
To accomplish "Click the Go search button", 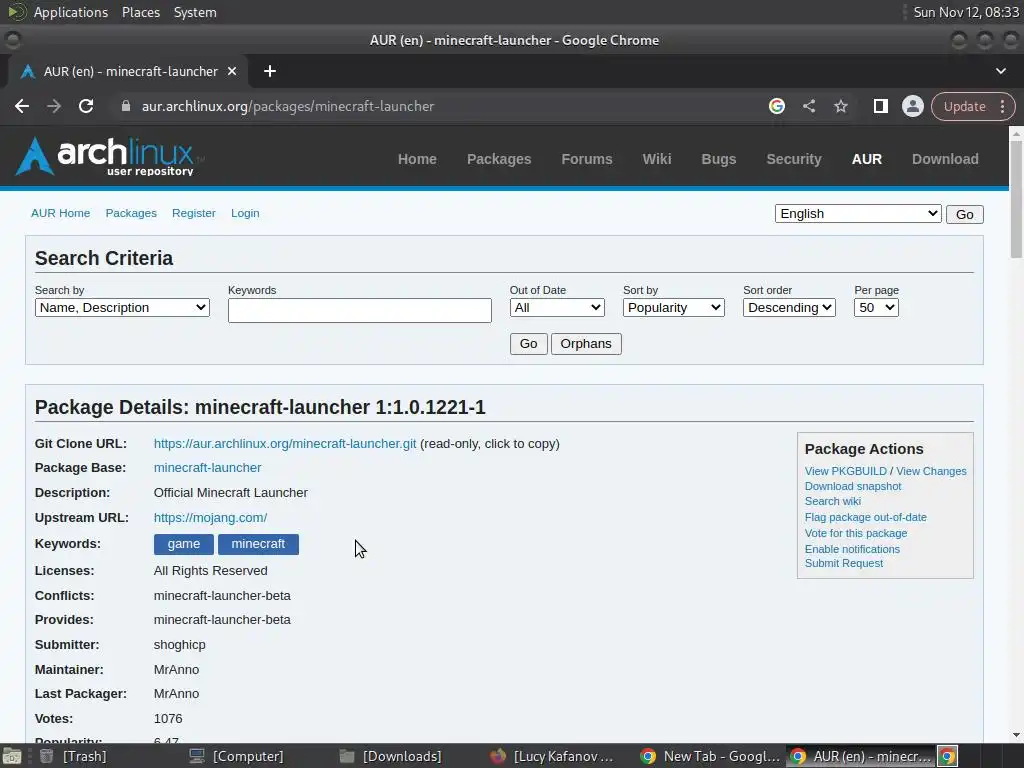I will (528, 344).
